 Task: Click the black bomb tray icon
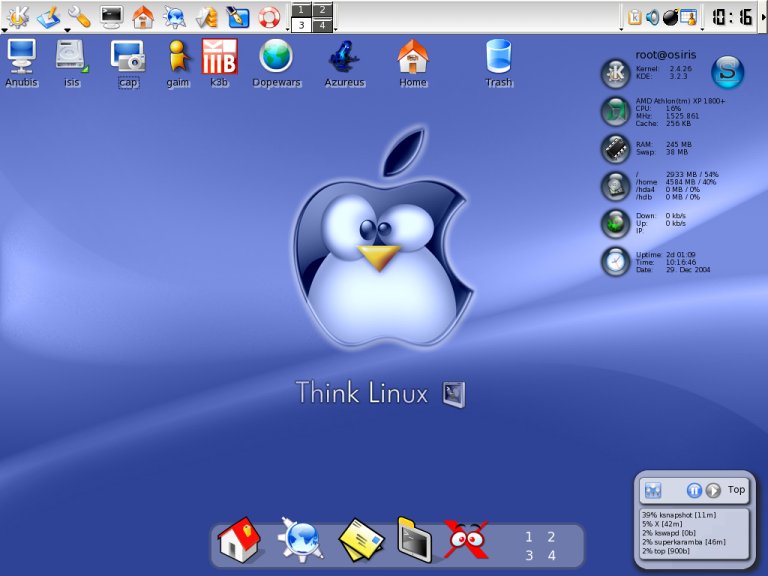coord(670,18)
